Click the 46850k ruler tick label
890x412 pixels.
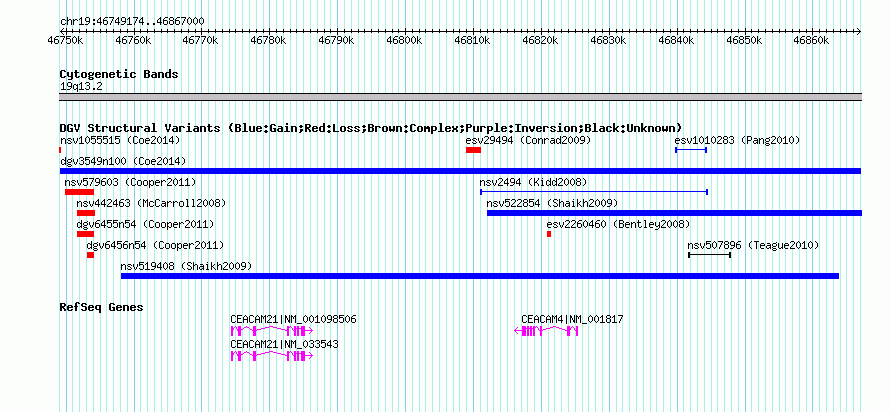745,40
